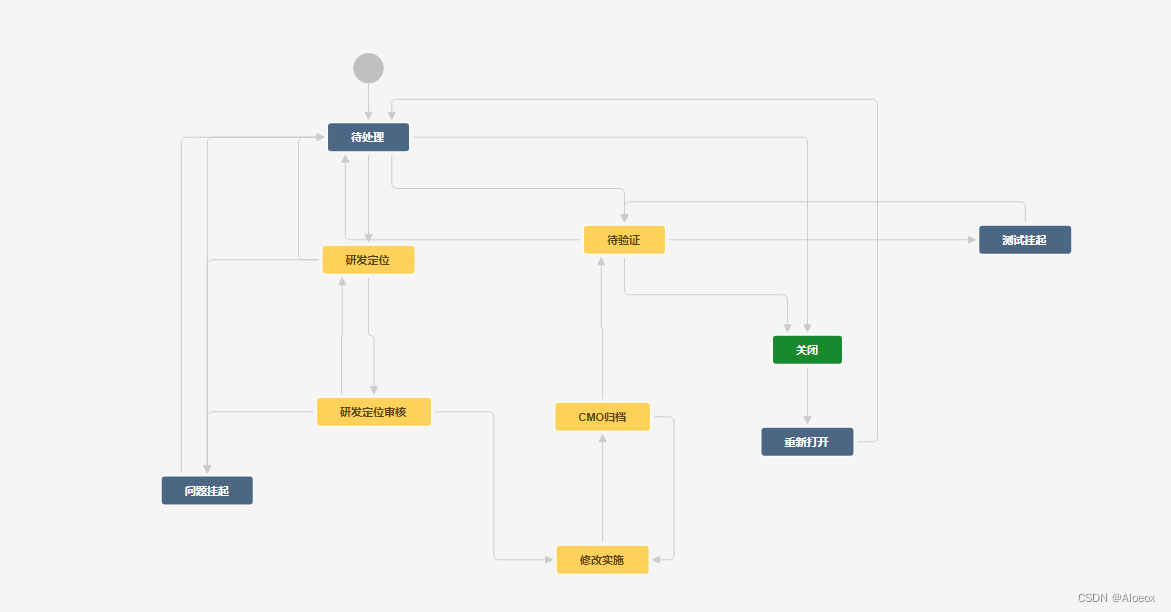
Task: Click arrow from 关闭 down to 重新打开
Action: coord(807,395)
